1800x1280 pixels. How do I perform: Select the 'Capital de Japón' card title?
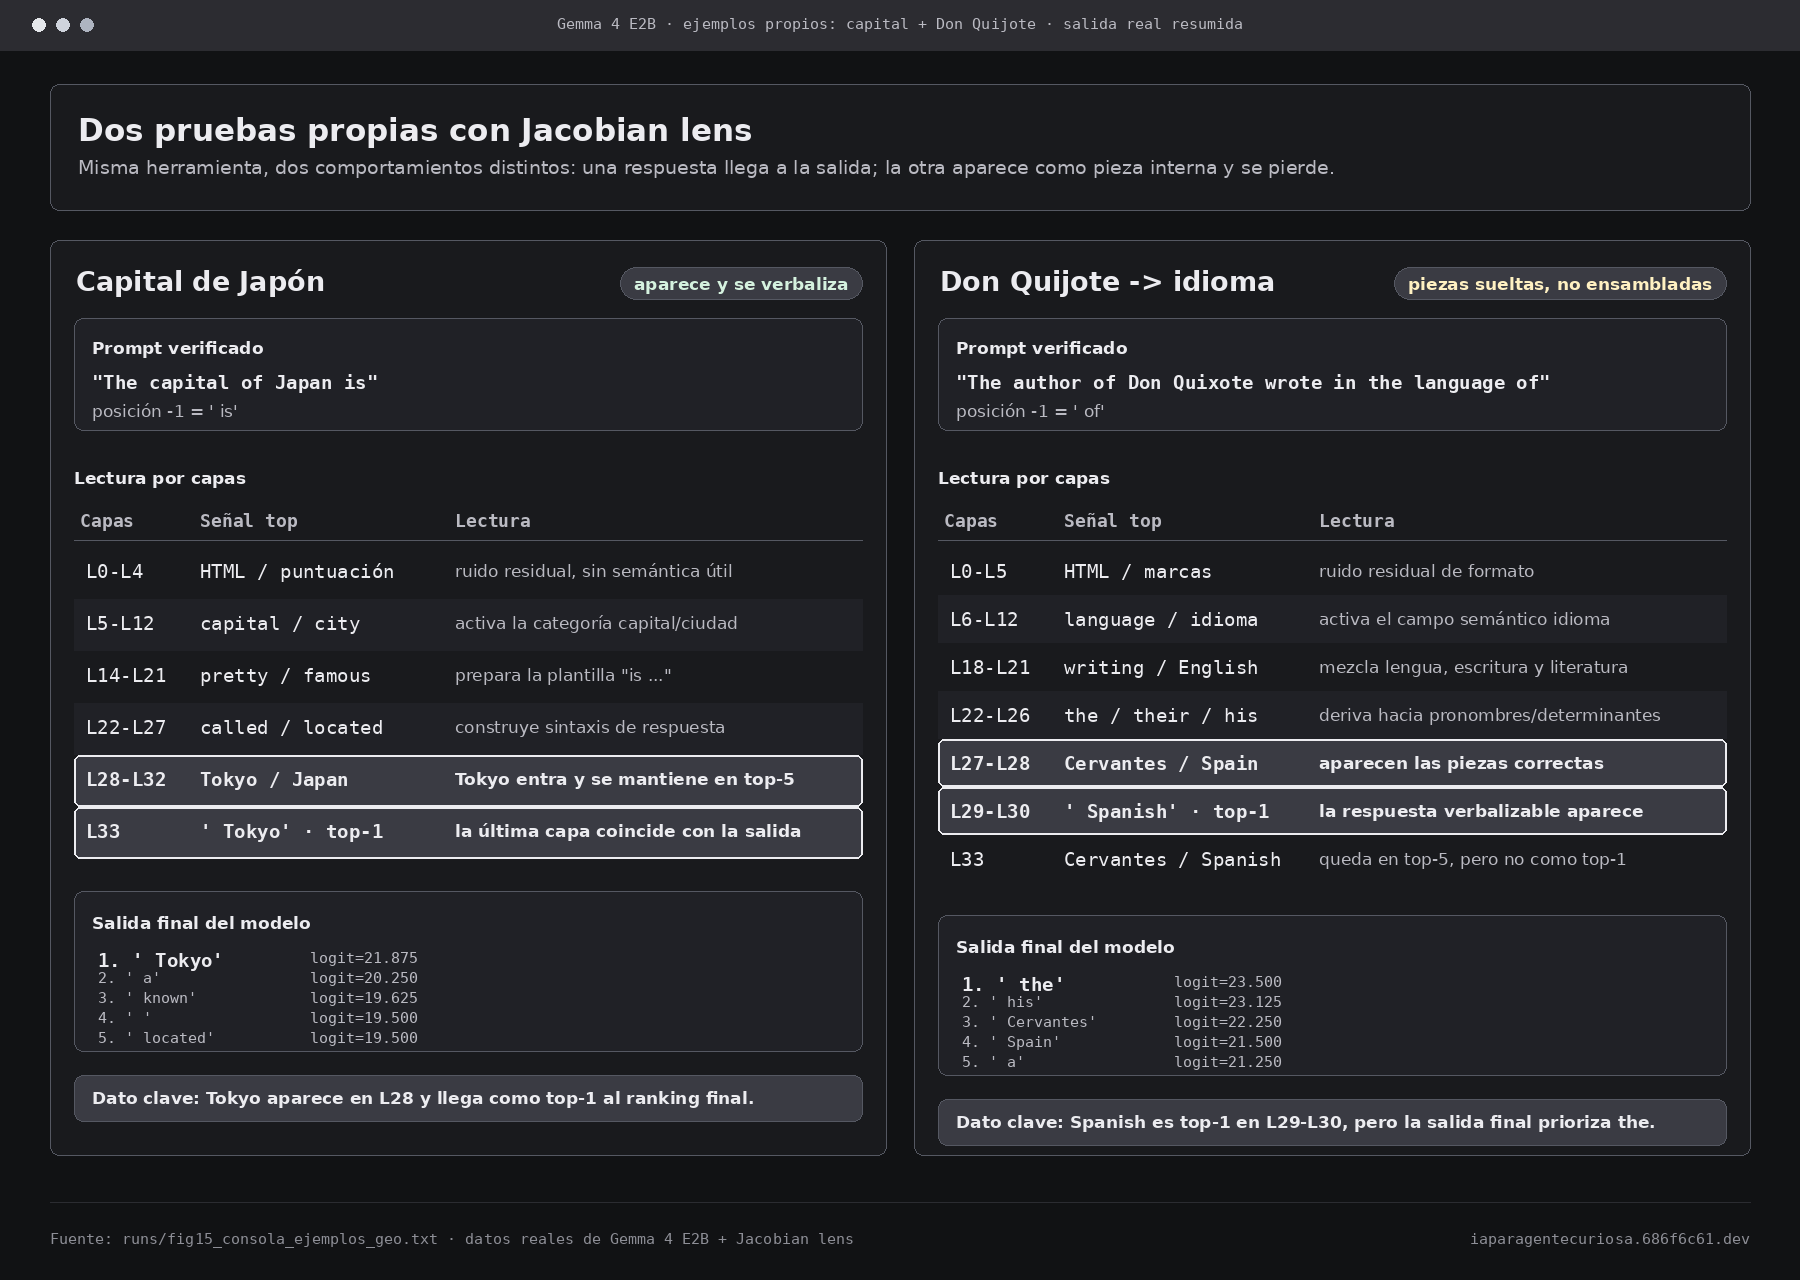(x=200, y=282)
